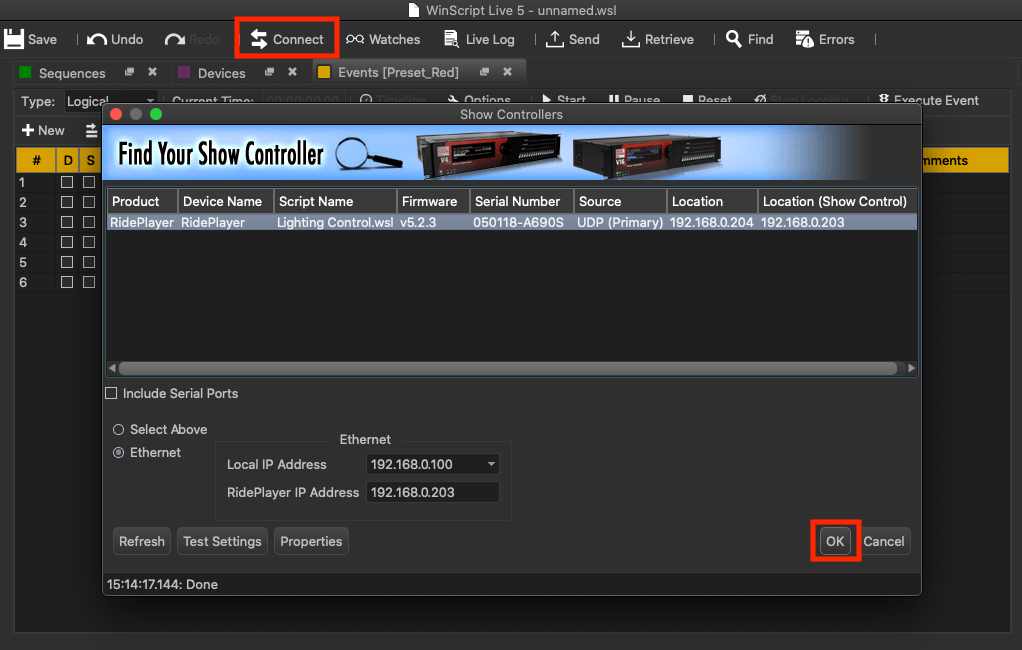This screenshot has height=650, width=1022.
Task: Click the Refresh button
Action: (141, 541)
